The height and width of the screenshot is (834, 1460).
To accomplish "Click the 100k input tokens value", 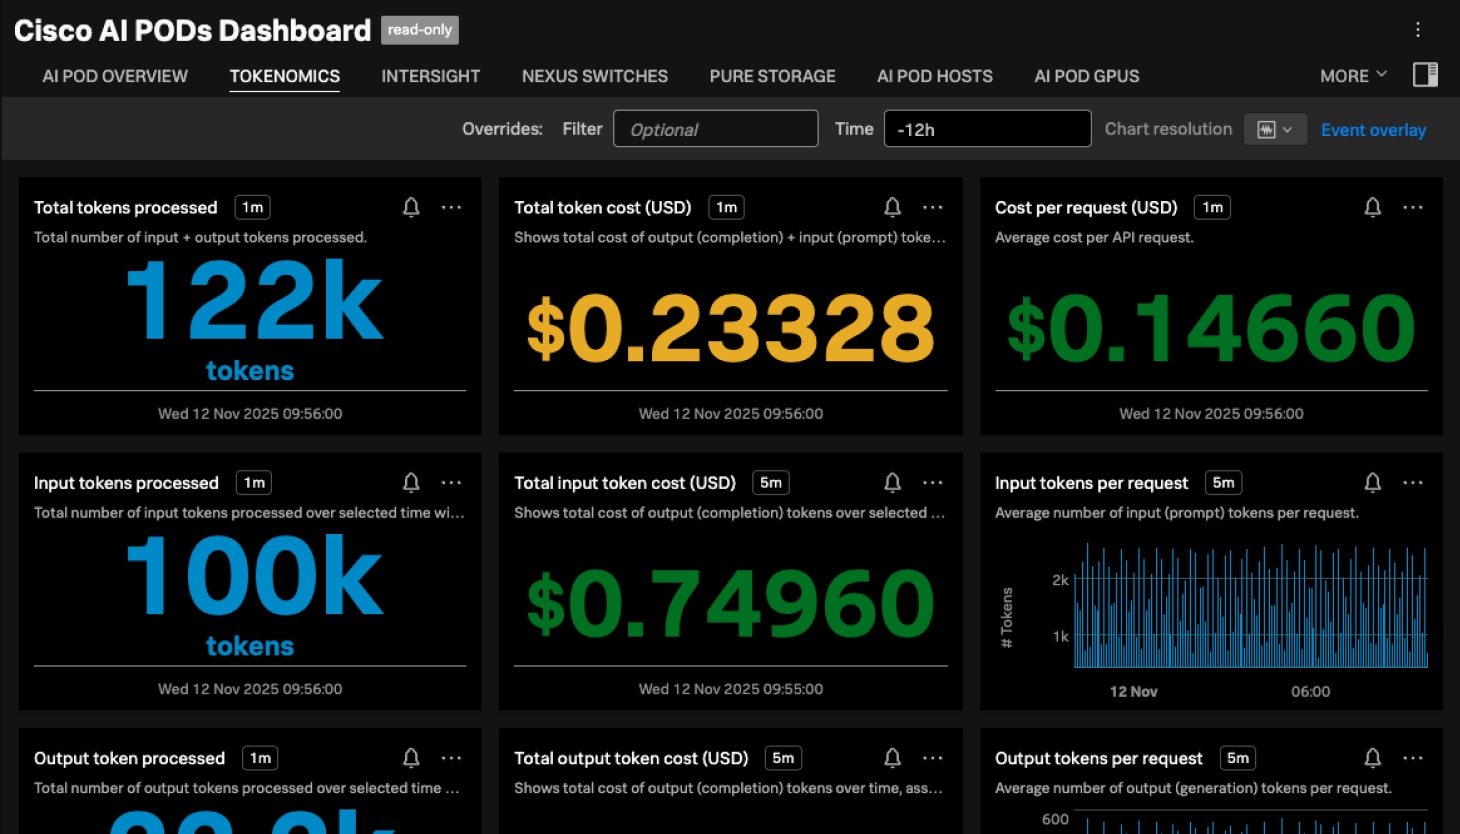I will (254, 576).
